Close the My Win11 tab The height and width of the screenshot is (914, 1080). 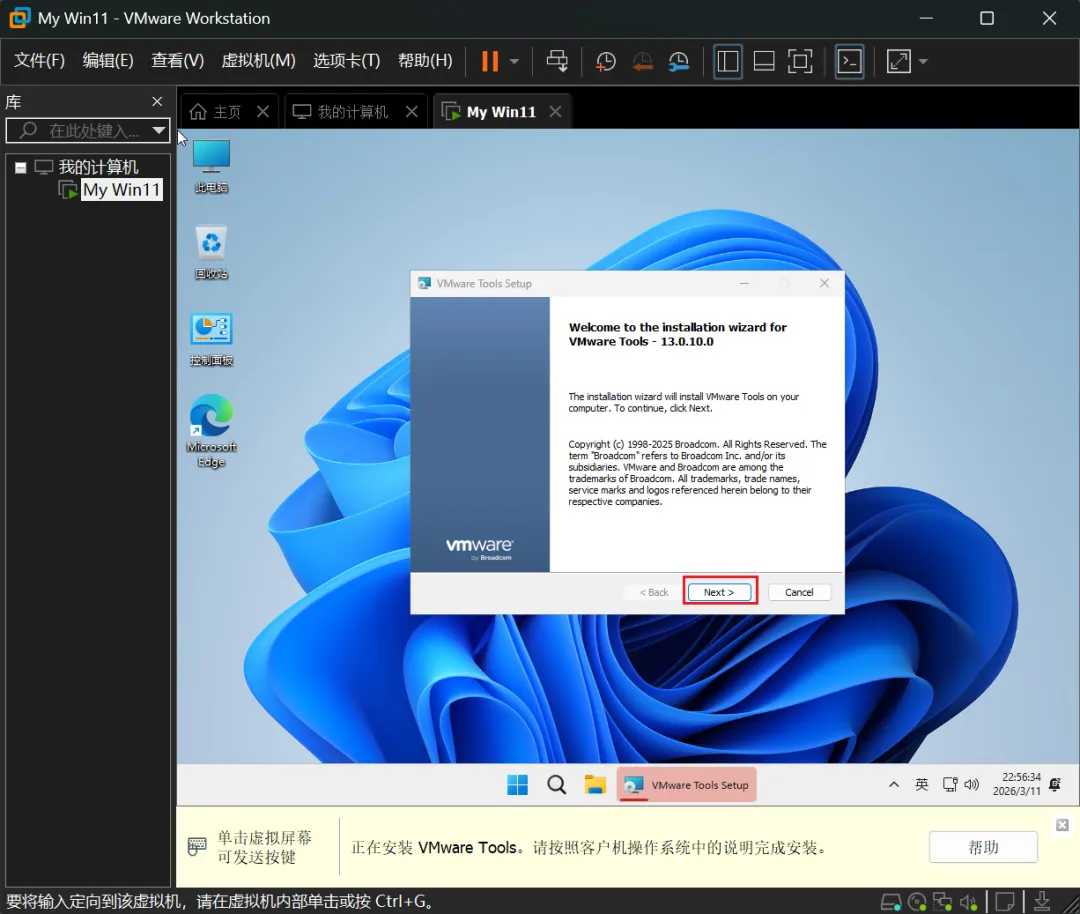coord(555,112)
